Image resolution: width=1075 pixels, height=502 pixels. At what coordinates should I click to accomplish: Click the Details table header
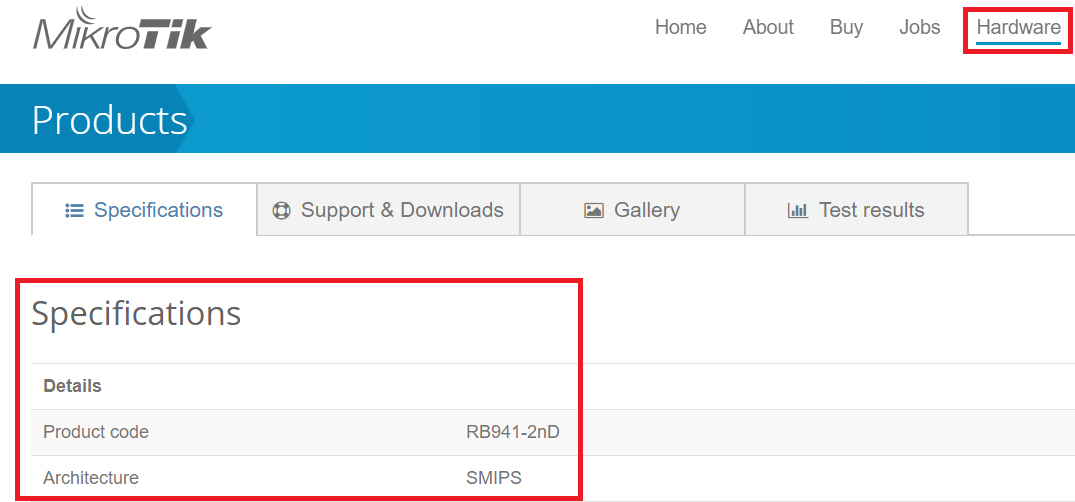(x=72, y=386)
